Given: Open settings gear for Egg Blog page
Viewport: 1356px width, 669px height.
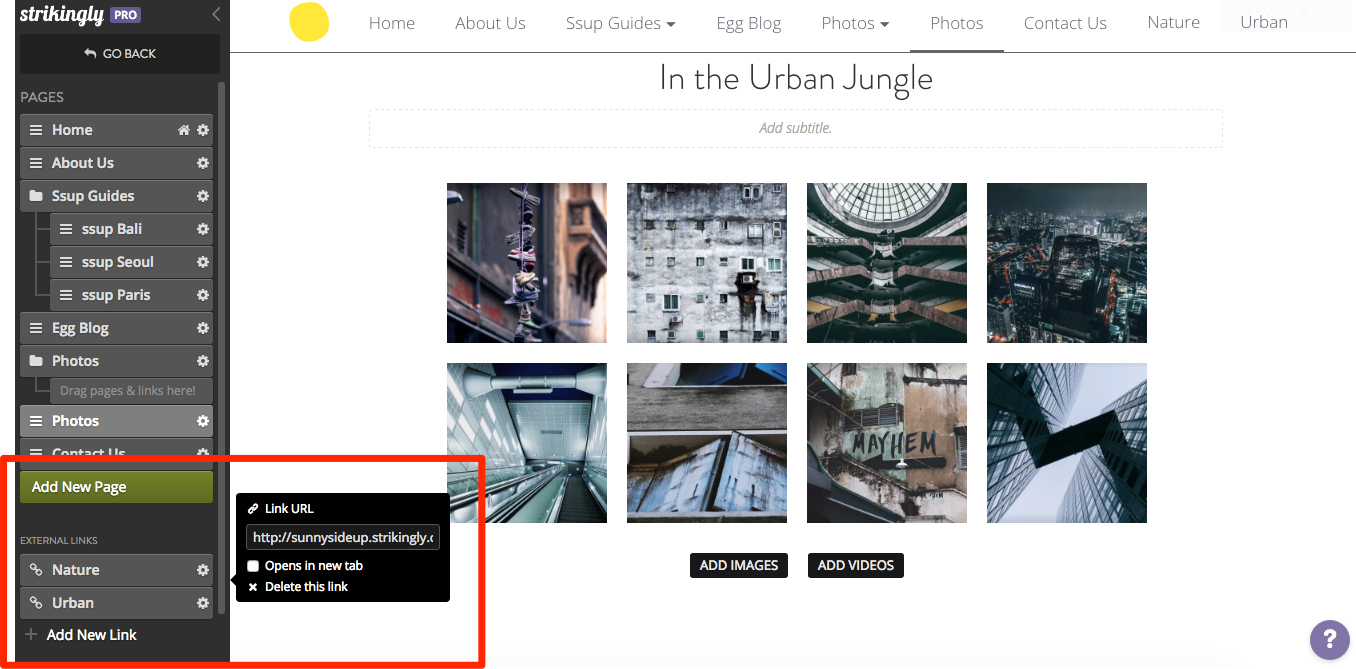Looking at the screenshot, I should coord(203,328).
